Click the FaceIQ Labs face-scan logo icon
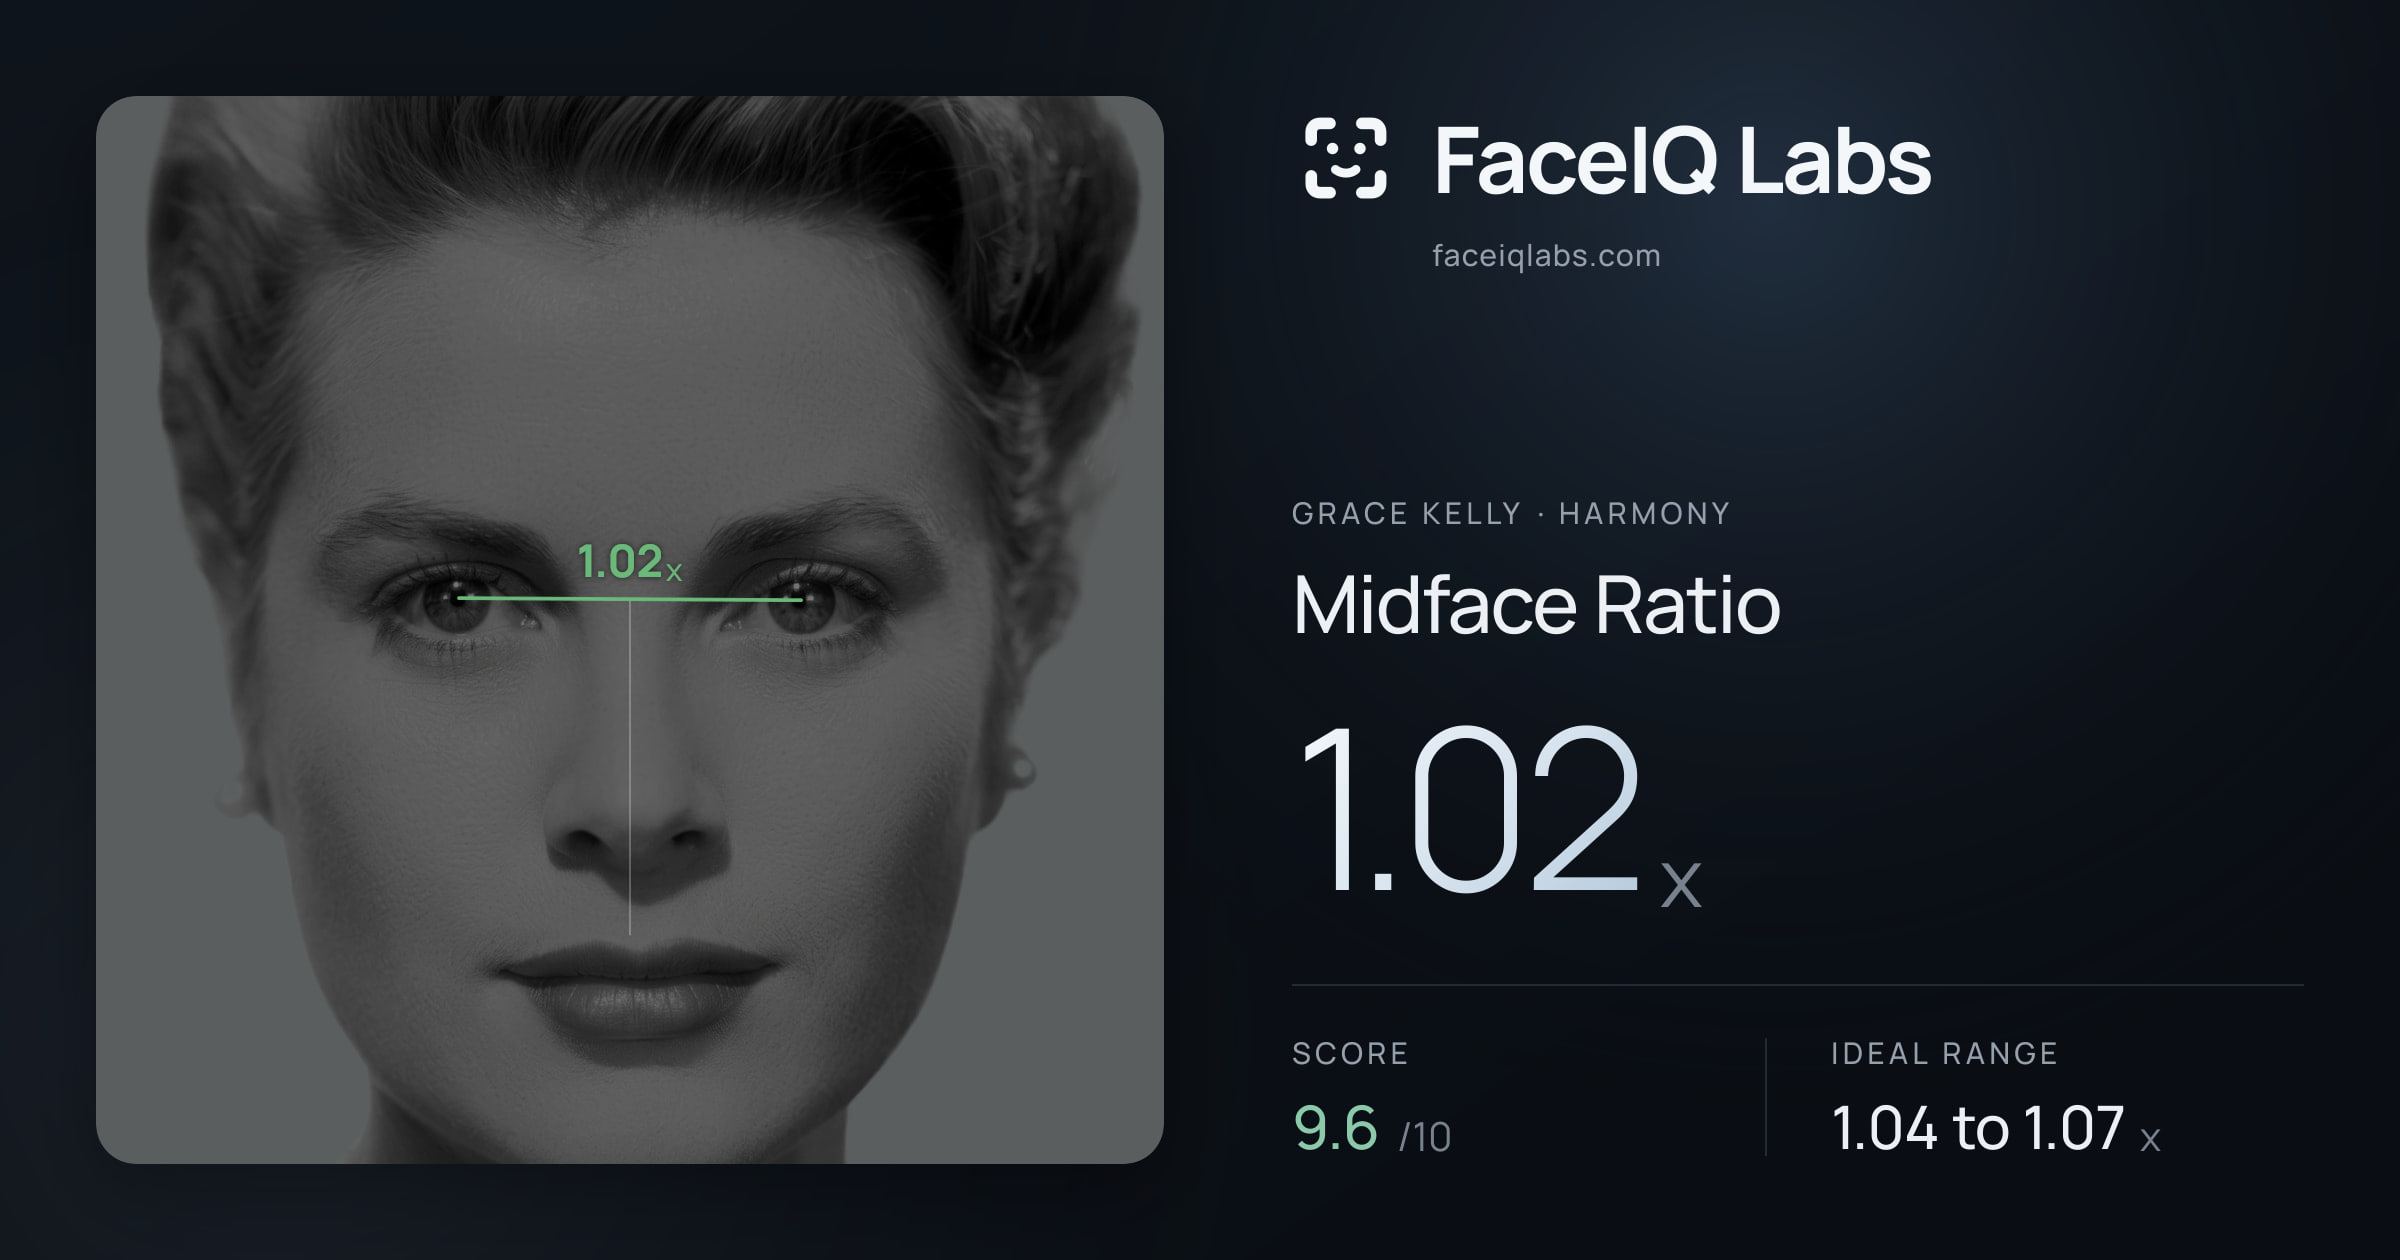This screenshot has width=2400, height=1260. pyautogui.click(x=1345, y=158)
